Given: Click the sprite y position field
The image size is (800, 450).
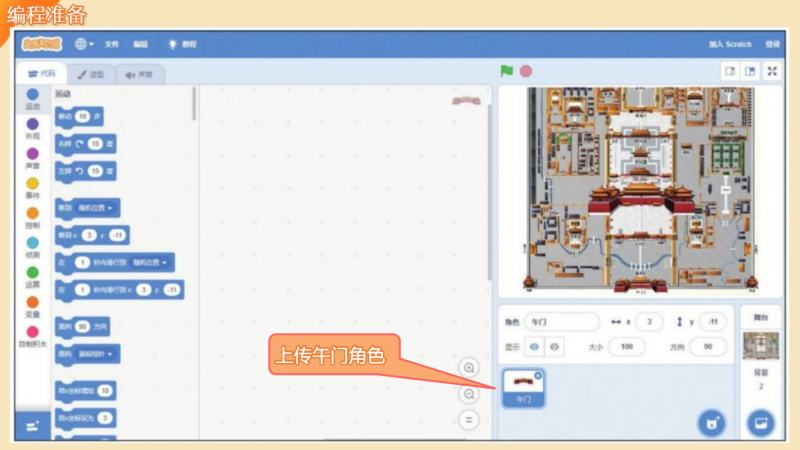Looking at the screenshot, I should click(713, 322).
